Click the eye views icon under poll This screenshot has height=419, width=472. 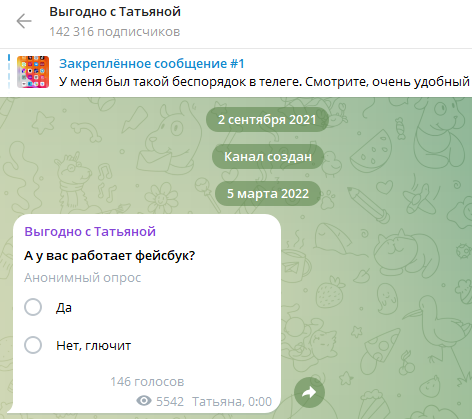tap(144, 401)
